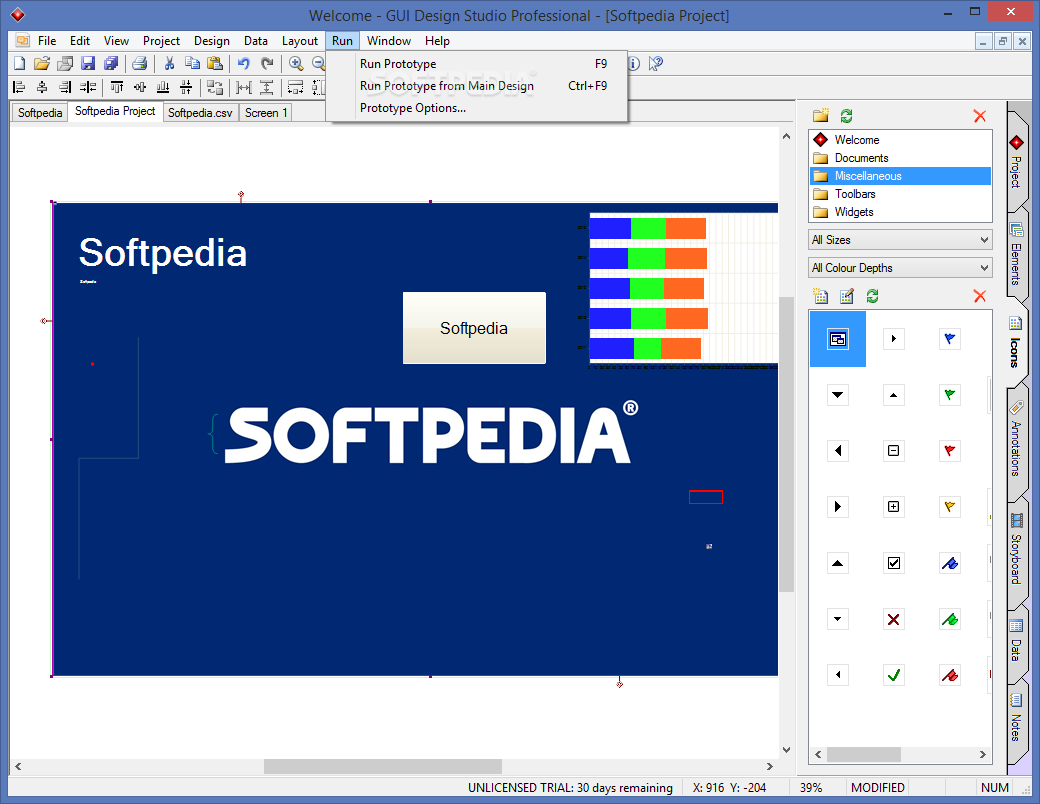This screenshot has height=804, width=1040.
Task: Click the Cut scissors icon
Action: click(169, 63)
